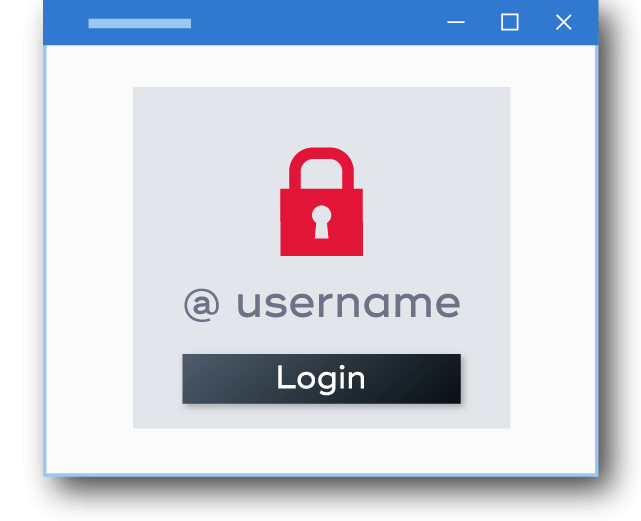Viewport: 641px width, 521px height.
Task: Focus the username input field
Action: pos(322,305)
